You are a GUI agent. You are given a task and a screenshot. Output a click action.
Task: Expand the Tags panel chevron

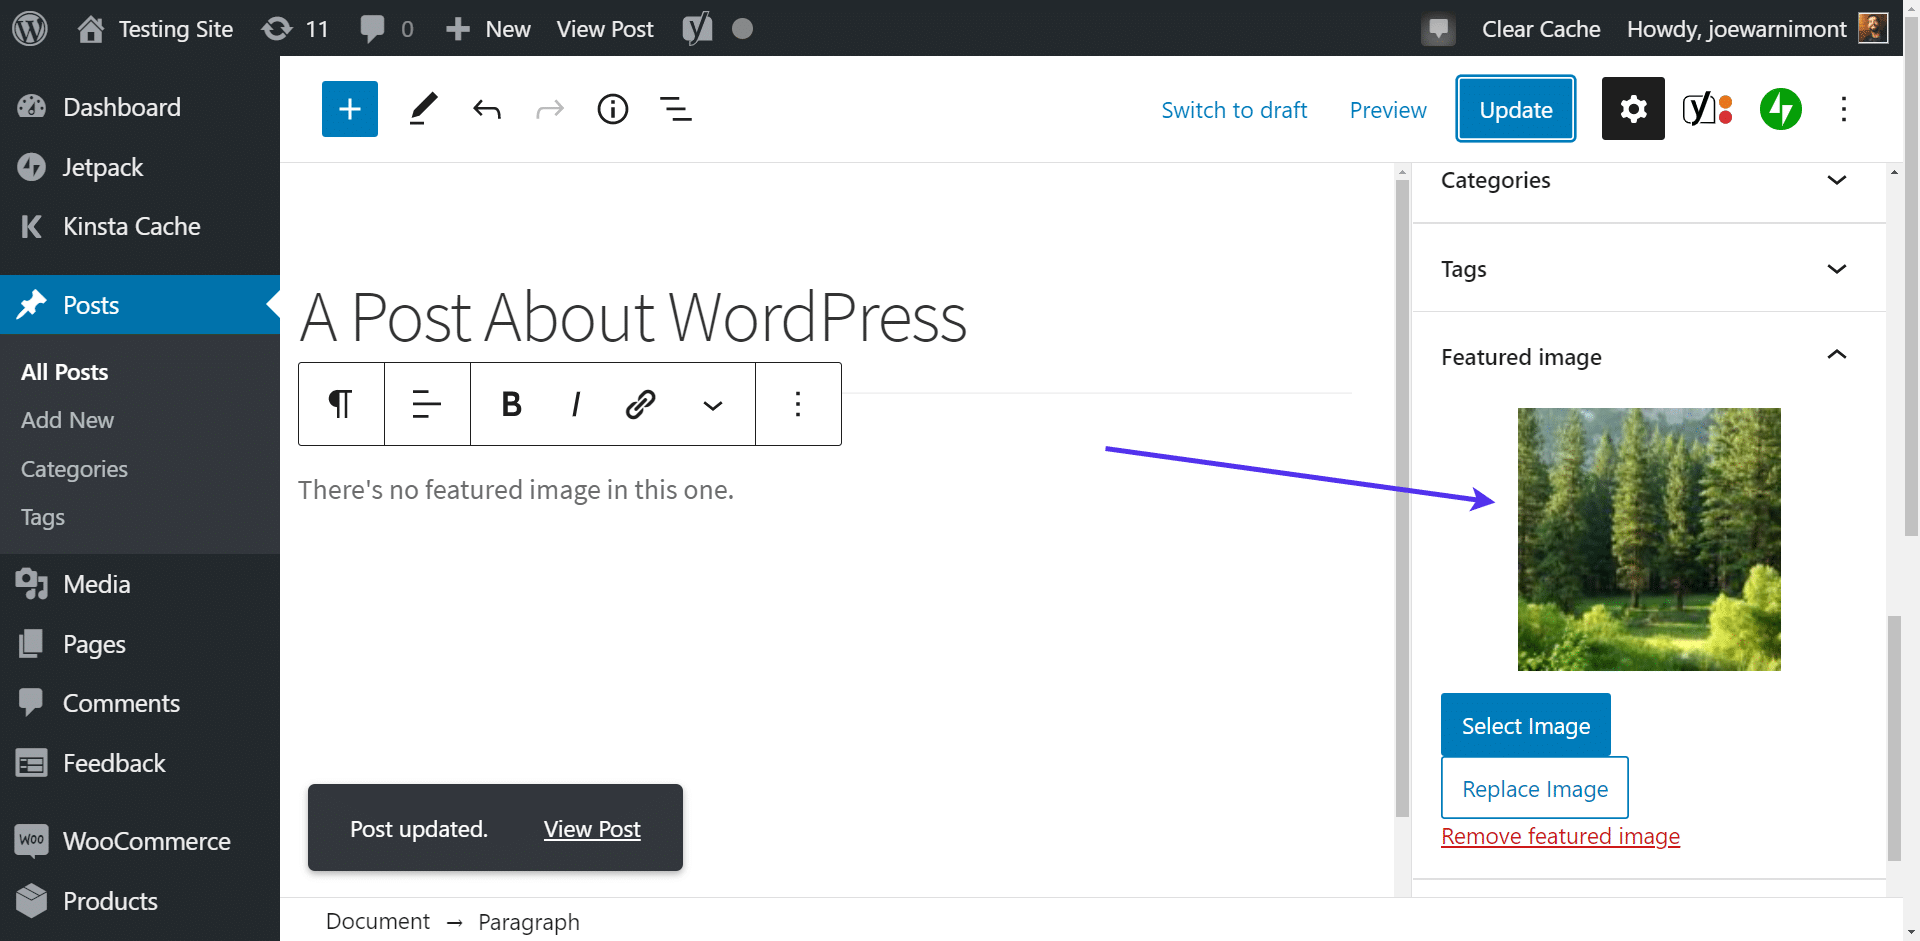coord(1836,269)
